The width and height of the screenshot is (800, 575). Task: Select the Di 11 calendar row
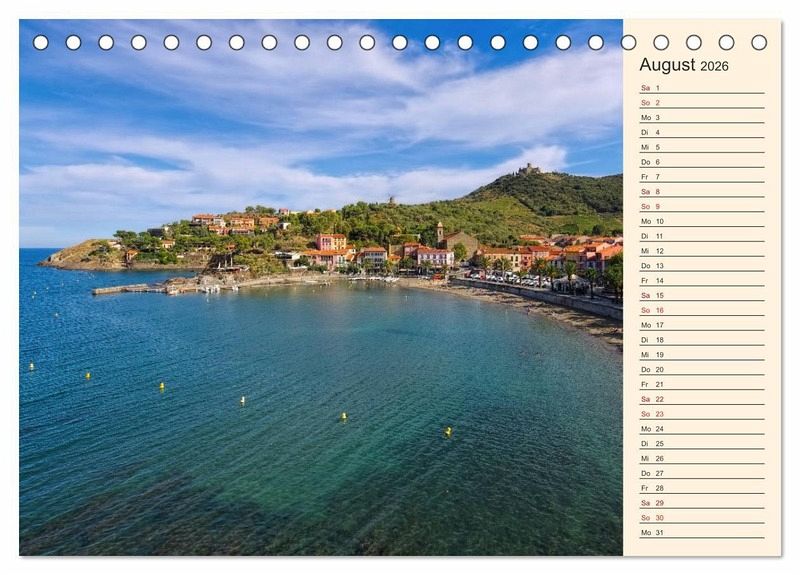tap(702, 236)
